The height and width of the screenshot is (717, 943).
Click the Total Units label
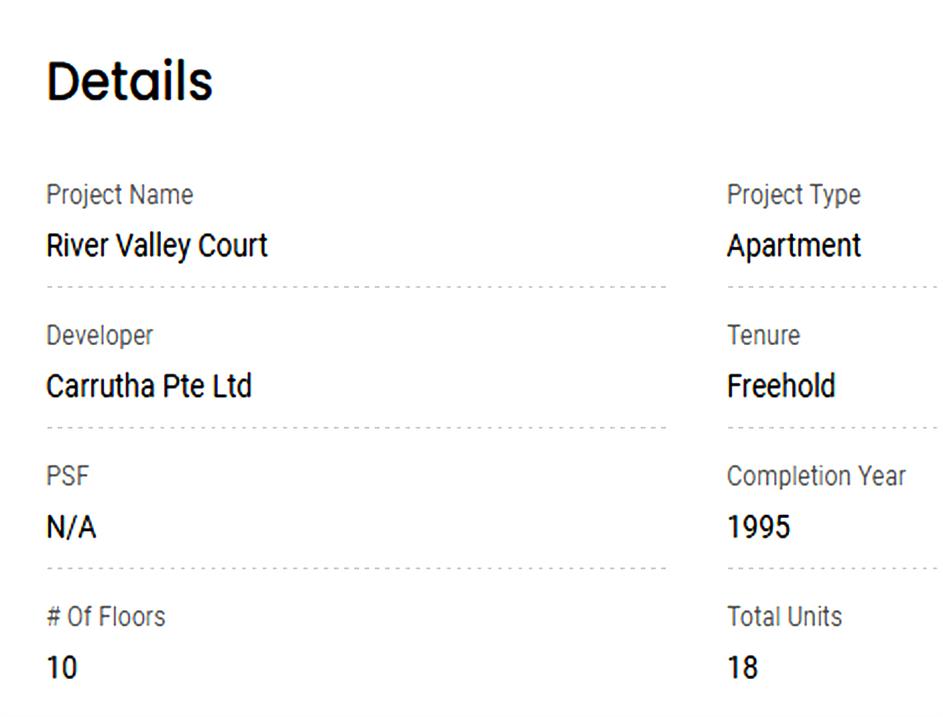pyautogui.click(x=784, y=617)
